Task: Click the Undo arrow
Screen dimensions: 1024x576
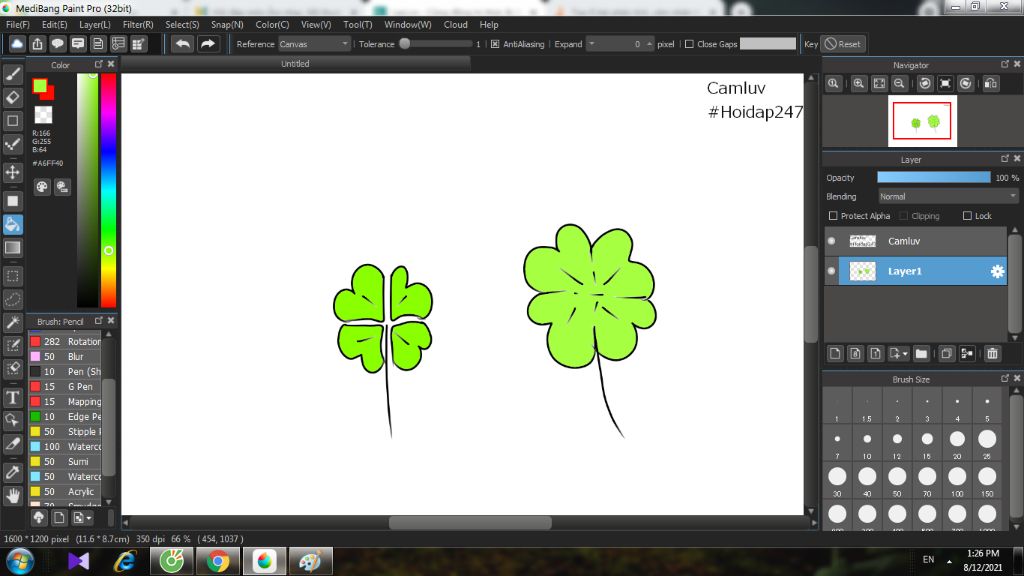Action: point(183,44)
